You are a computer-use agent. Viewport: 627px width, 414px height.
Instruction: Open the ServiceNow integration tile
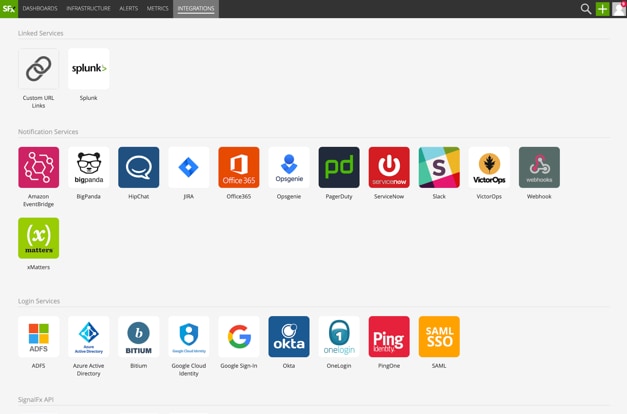[389, 167]
